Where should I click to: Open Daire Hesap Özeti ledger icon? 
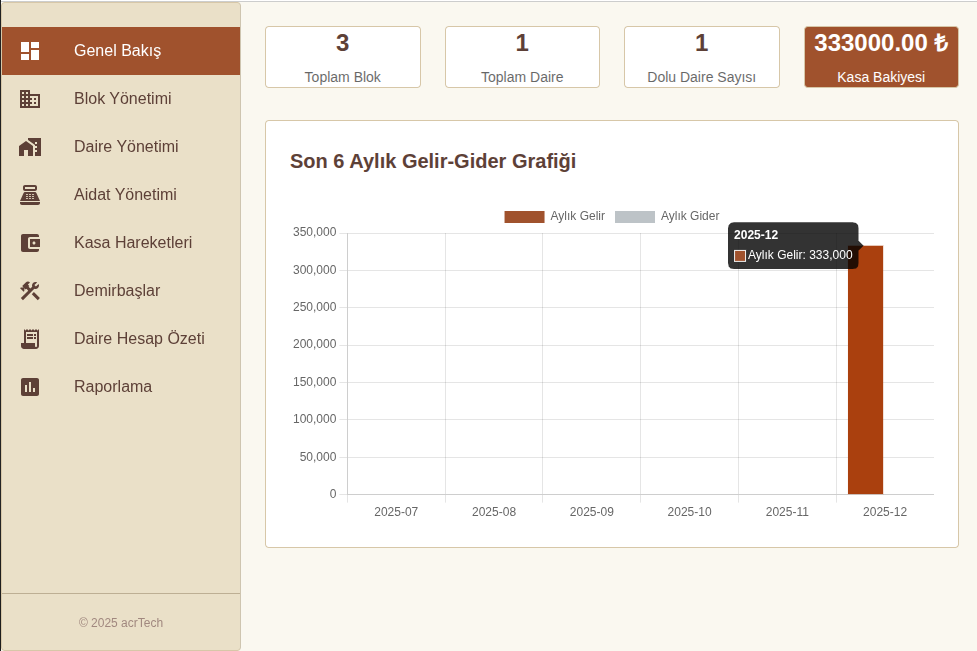30,338
